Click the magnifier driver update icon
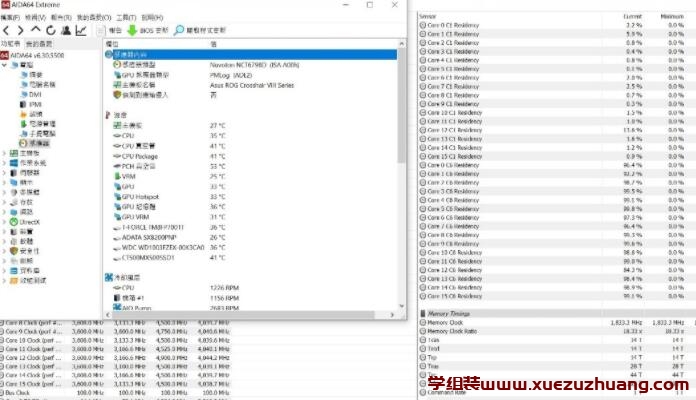Screen dimensions: 696x400 point(179,31)
